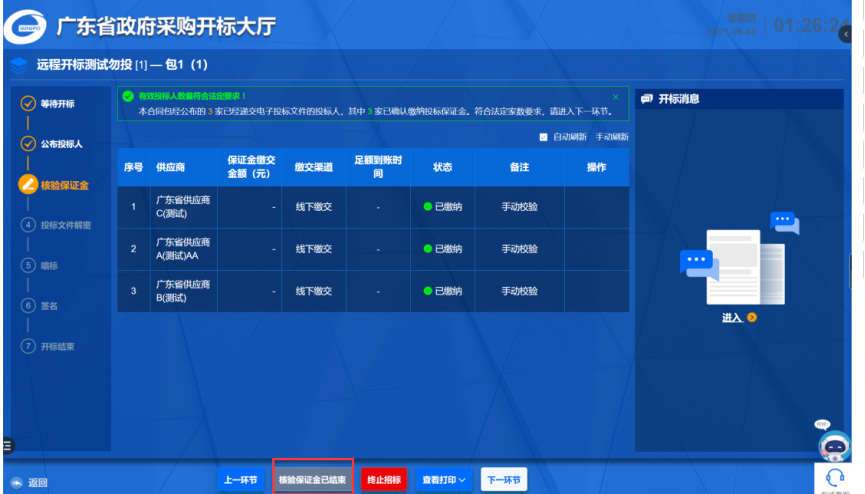Select the 投标文件解密 step
This screenshot has width=865, height=494.
coord(65,225)
